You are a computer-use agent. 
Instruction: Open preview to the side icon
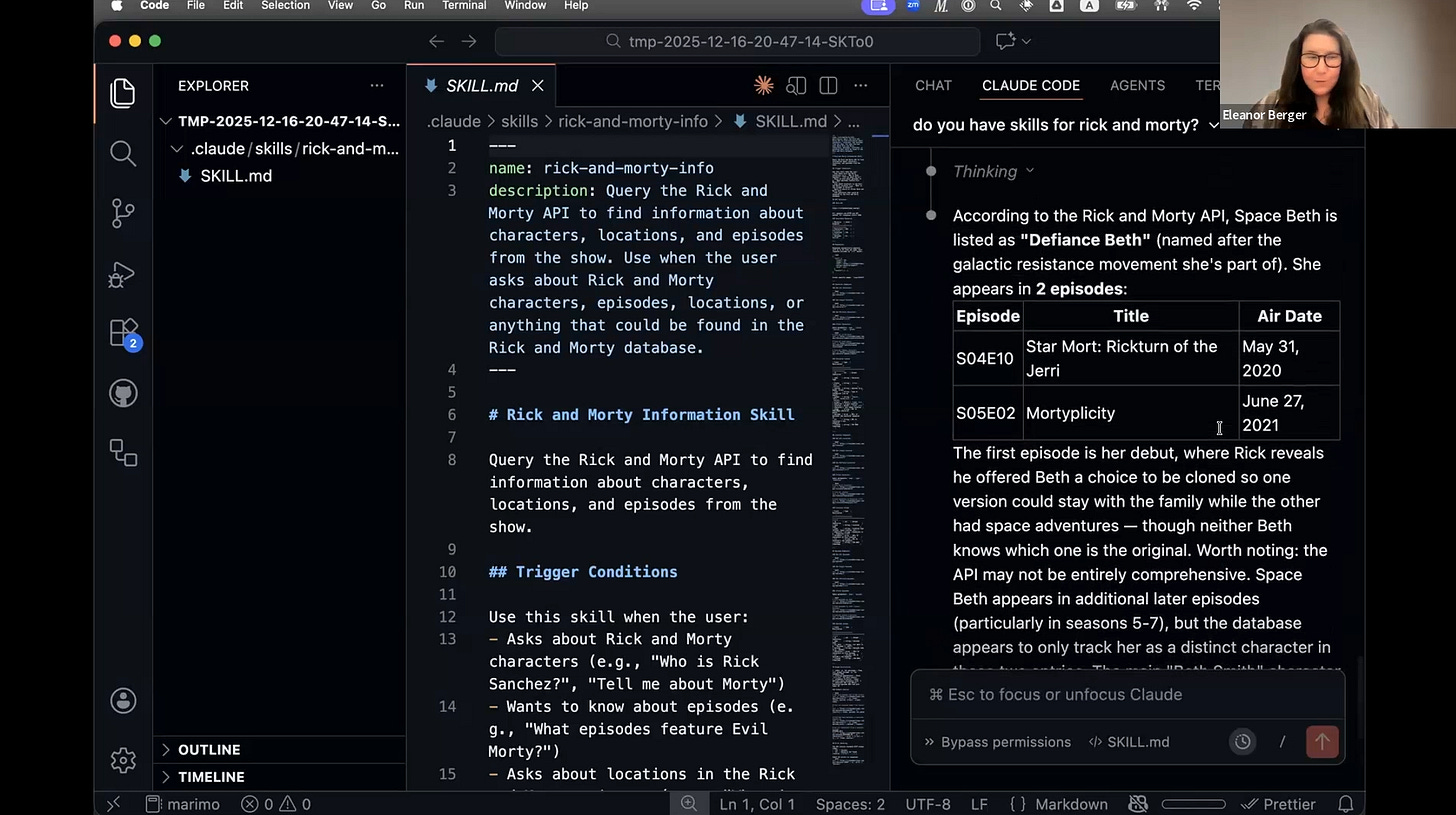(x=796, y=86)
